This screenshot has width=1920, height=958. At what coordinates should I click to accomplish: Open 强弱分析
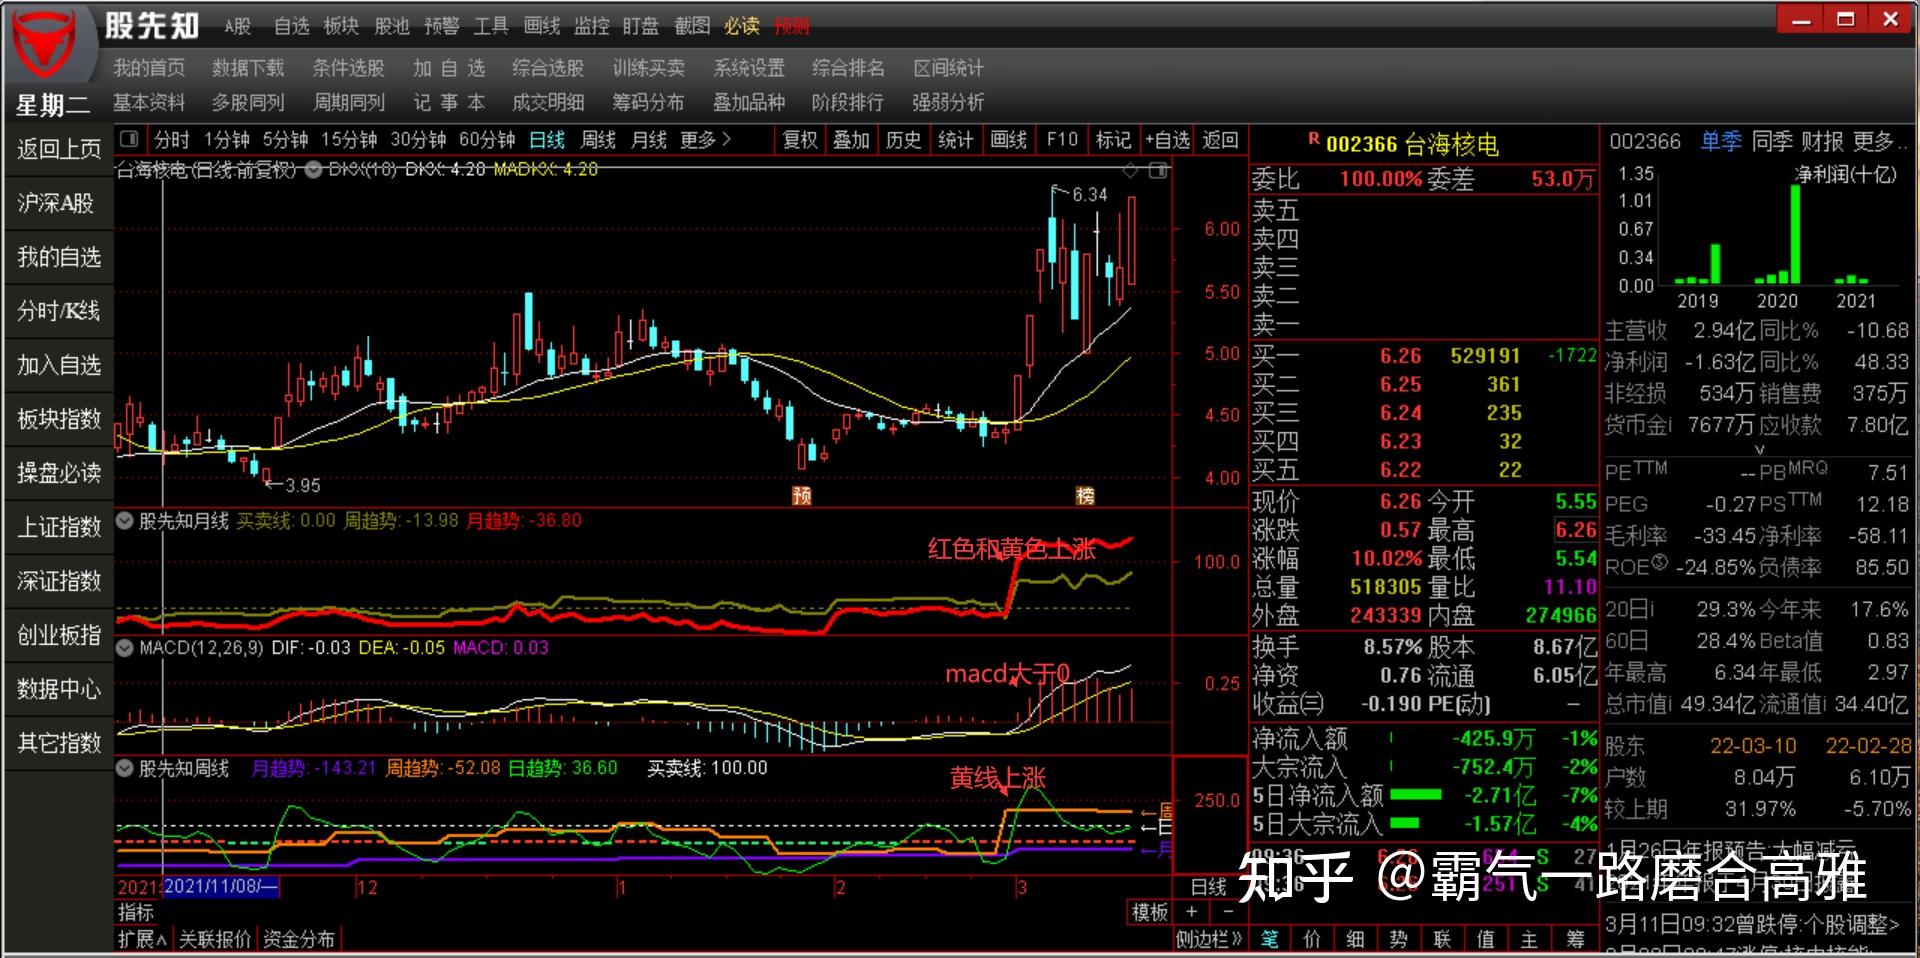pyautogui.click(x=948, y=102)
